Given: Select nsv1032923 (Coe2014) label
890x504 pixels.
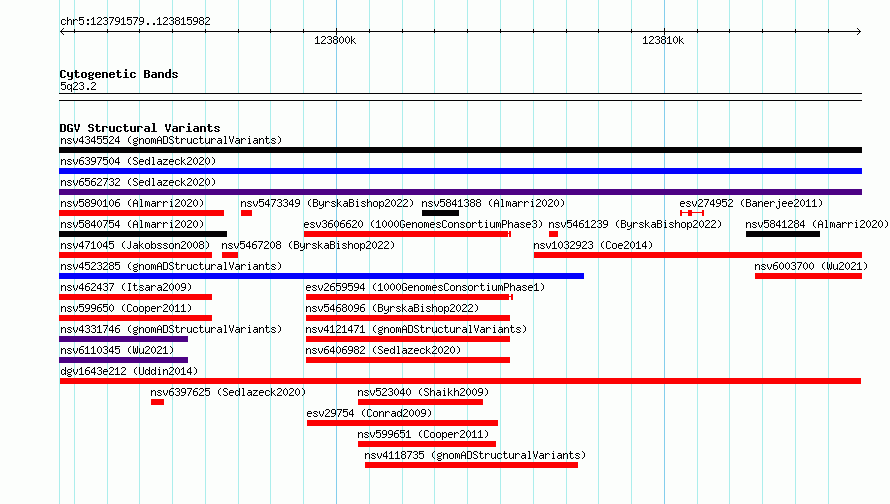Looking at the screenshot, I should pyautogui.click(x=593, y=245).
